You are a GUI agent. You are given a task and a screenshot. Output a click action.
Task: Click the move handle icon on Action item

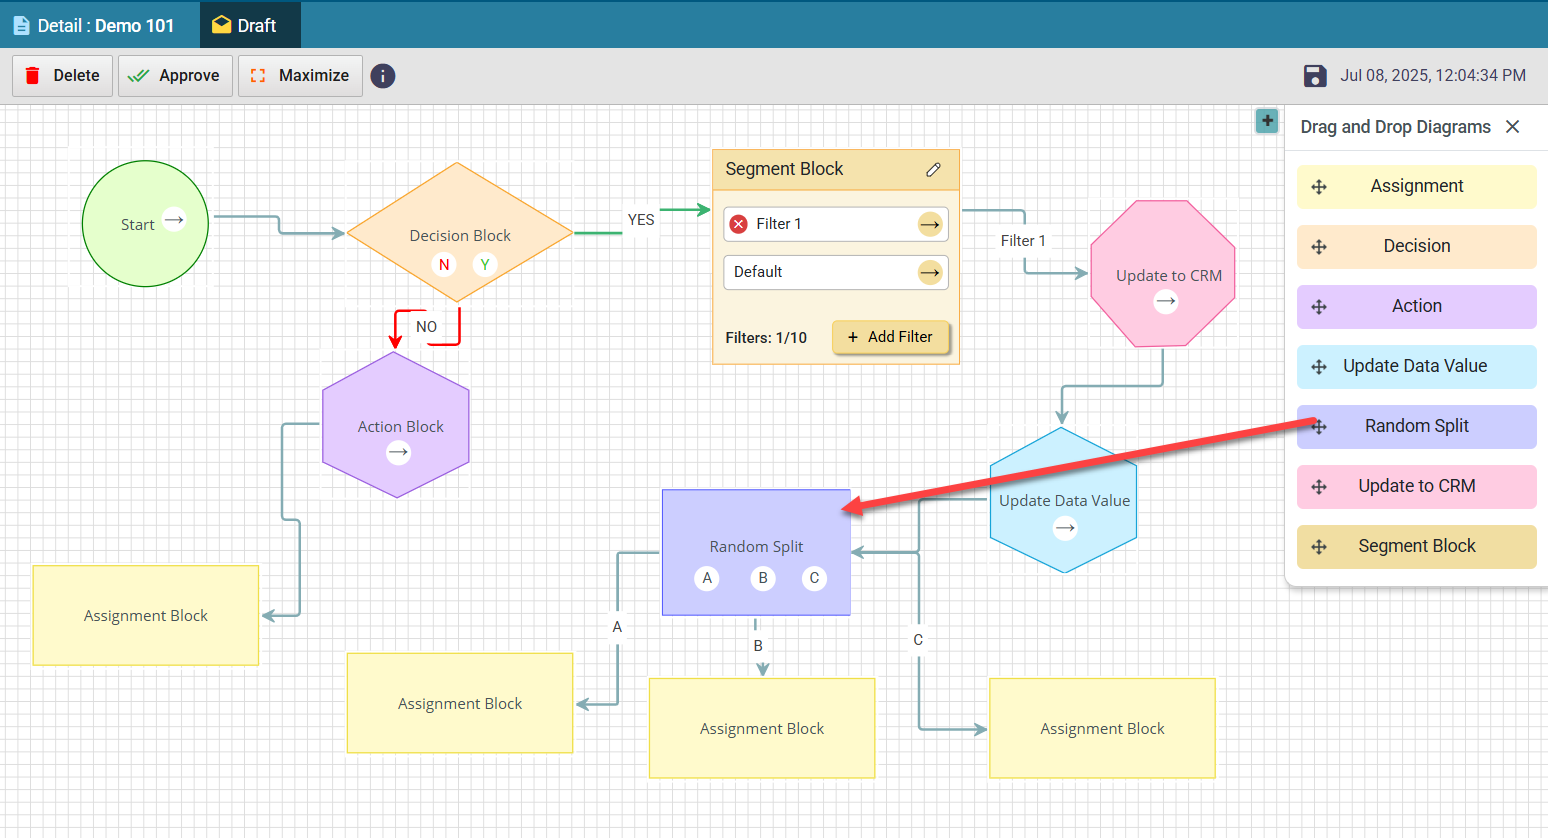[1319, 307]
